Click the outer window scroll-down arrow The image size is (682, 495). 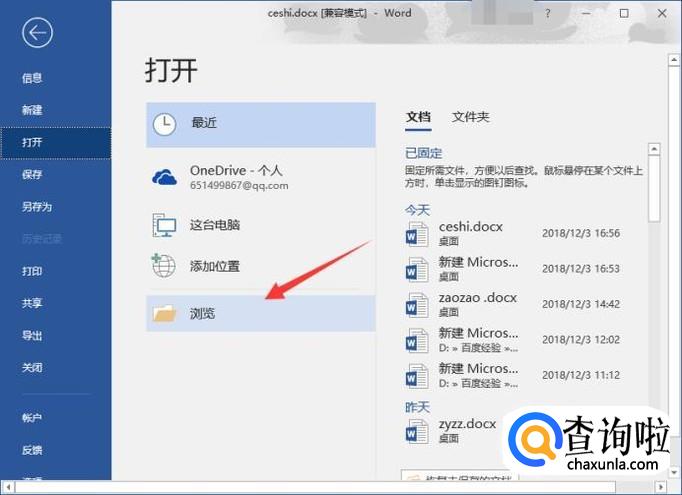click(674, 472)
